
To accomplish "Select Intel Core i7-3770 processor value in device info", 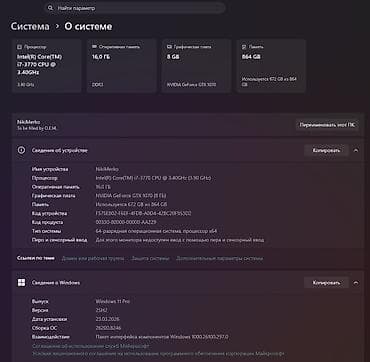I will [153, 178].
